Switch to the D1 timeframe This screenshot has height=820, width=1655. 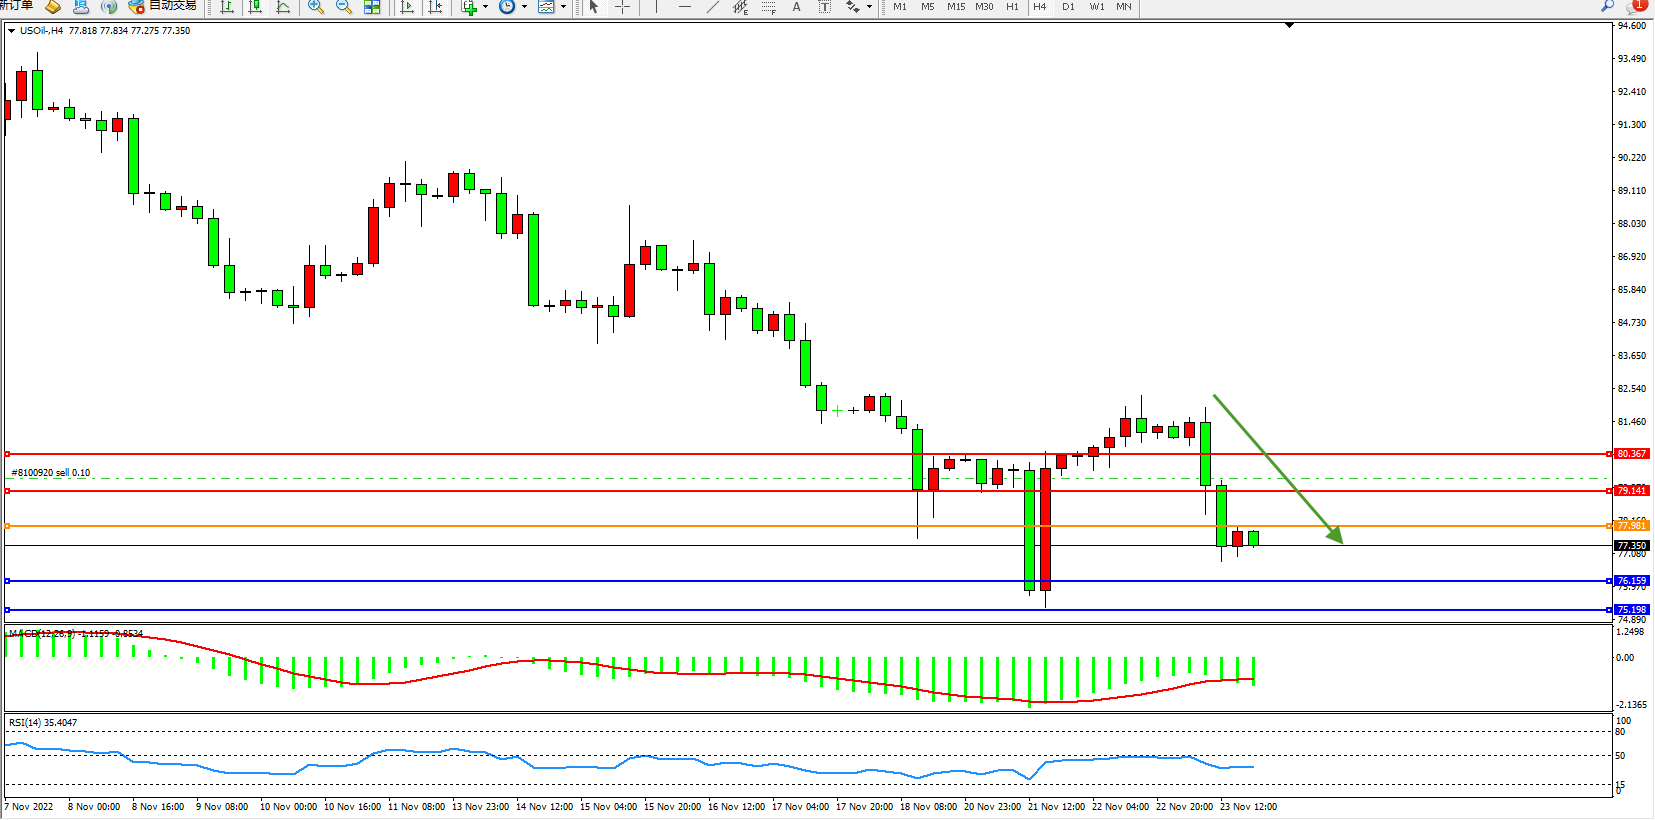click(1068, 7)
